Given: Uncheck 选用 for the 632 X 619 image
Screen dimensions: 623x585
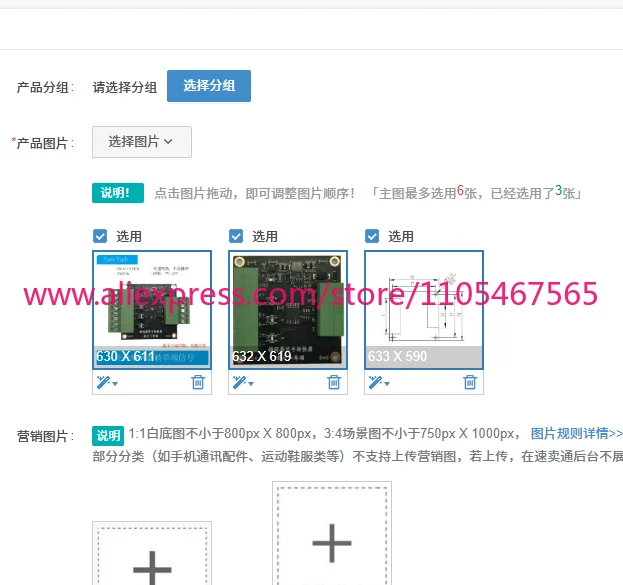Looking at the screenshot, I should (x=236, y=236).
